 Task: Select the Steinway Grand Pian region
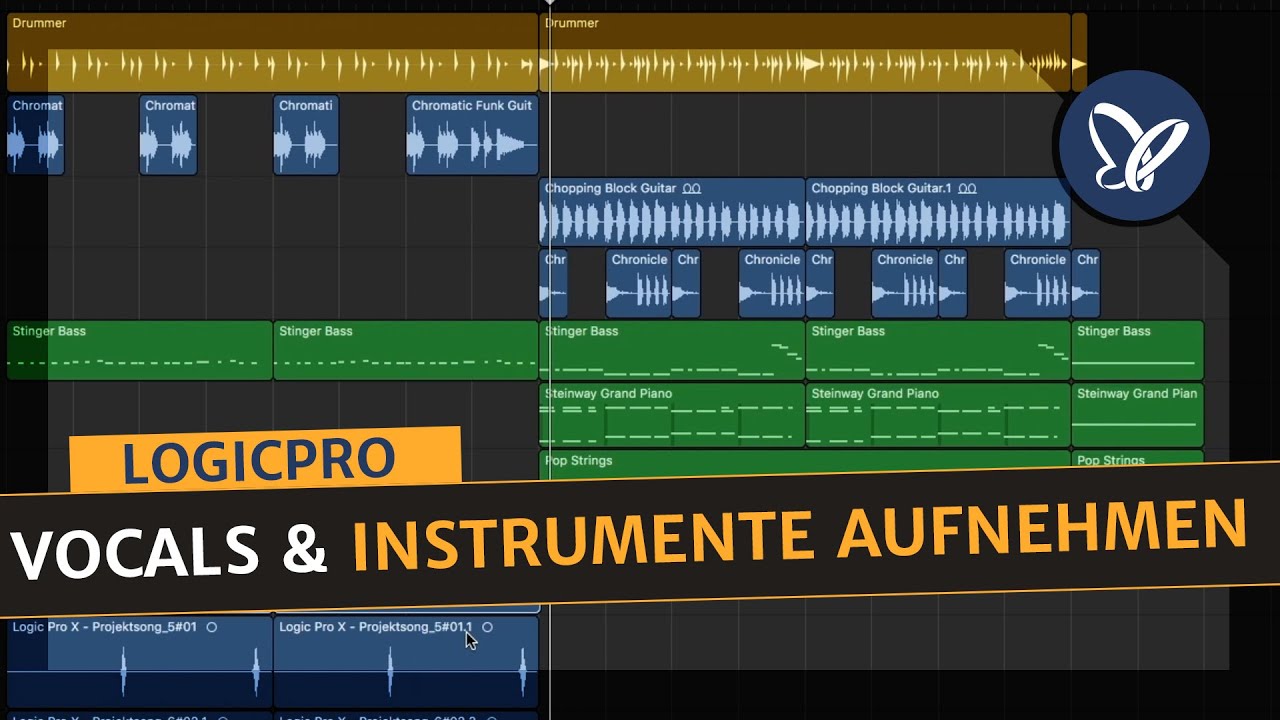point(1137,415)
